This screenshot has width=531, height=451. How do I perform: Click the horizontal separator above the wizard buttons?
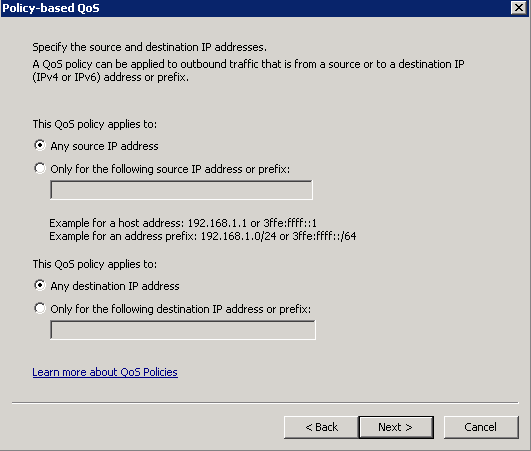[x=265, y=403]
